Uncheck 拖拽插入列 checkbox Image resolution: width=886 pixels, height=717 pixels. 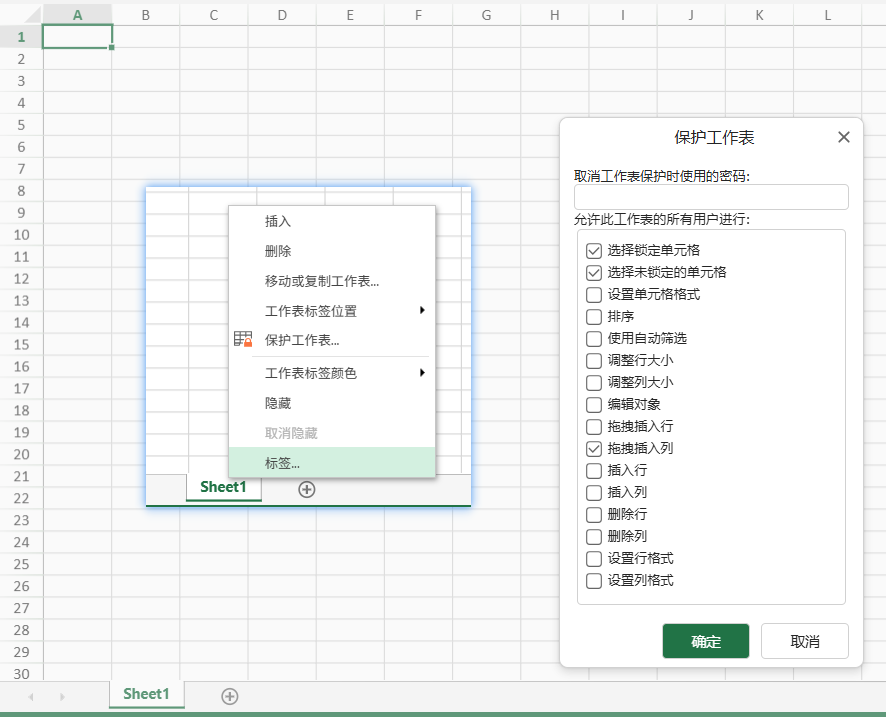594,449
